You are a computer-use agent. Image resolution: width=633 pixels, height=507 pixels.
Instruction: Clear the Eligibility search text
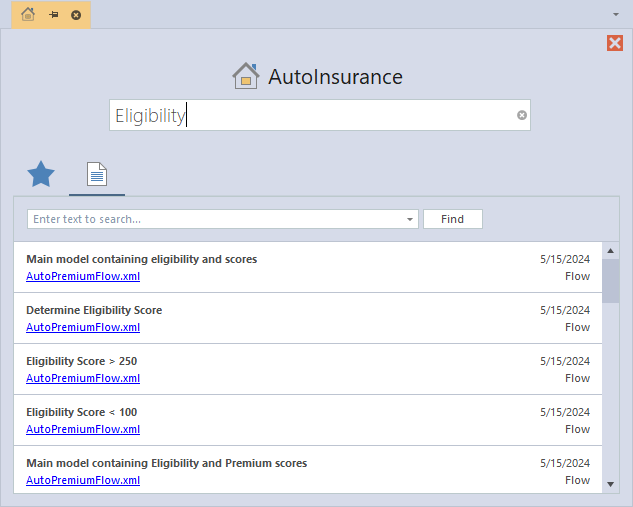coord(522,115)
